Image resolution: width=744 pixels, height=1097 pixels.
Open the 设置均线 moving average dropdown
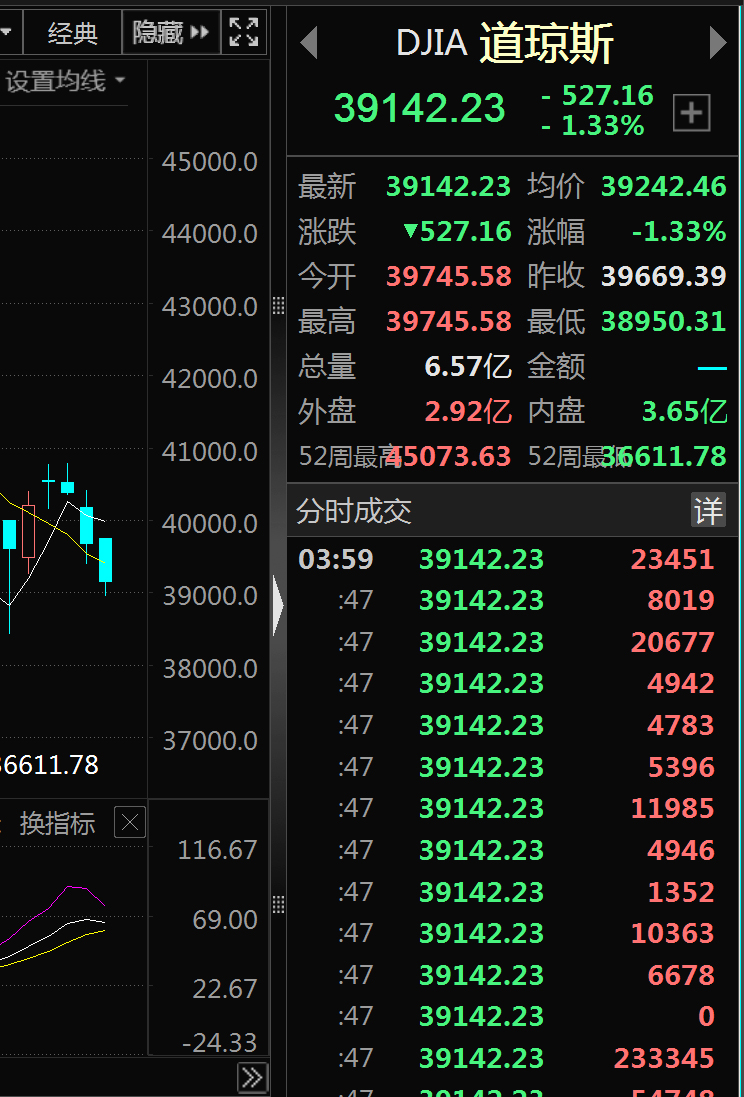tap(65, 81)
